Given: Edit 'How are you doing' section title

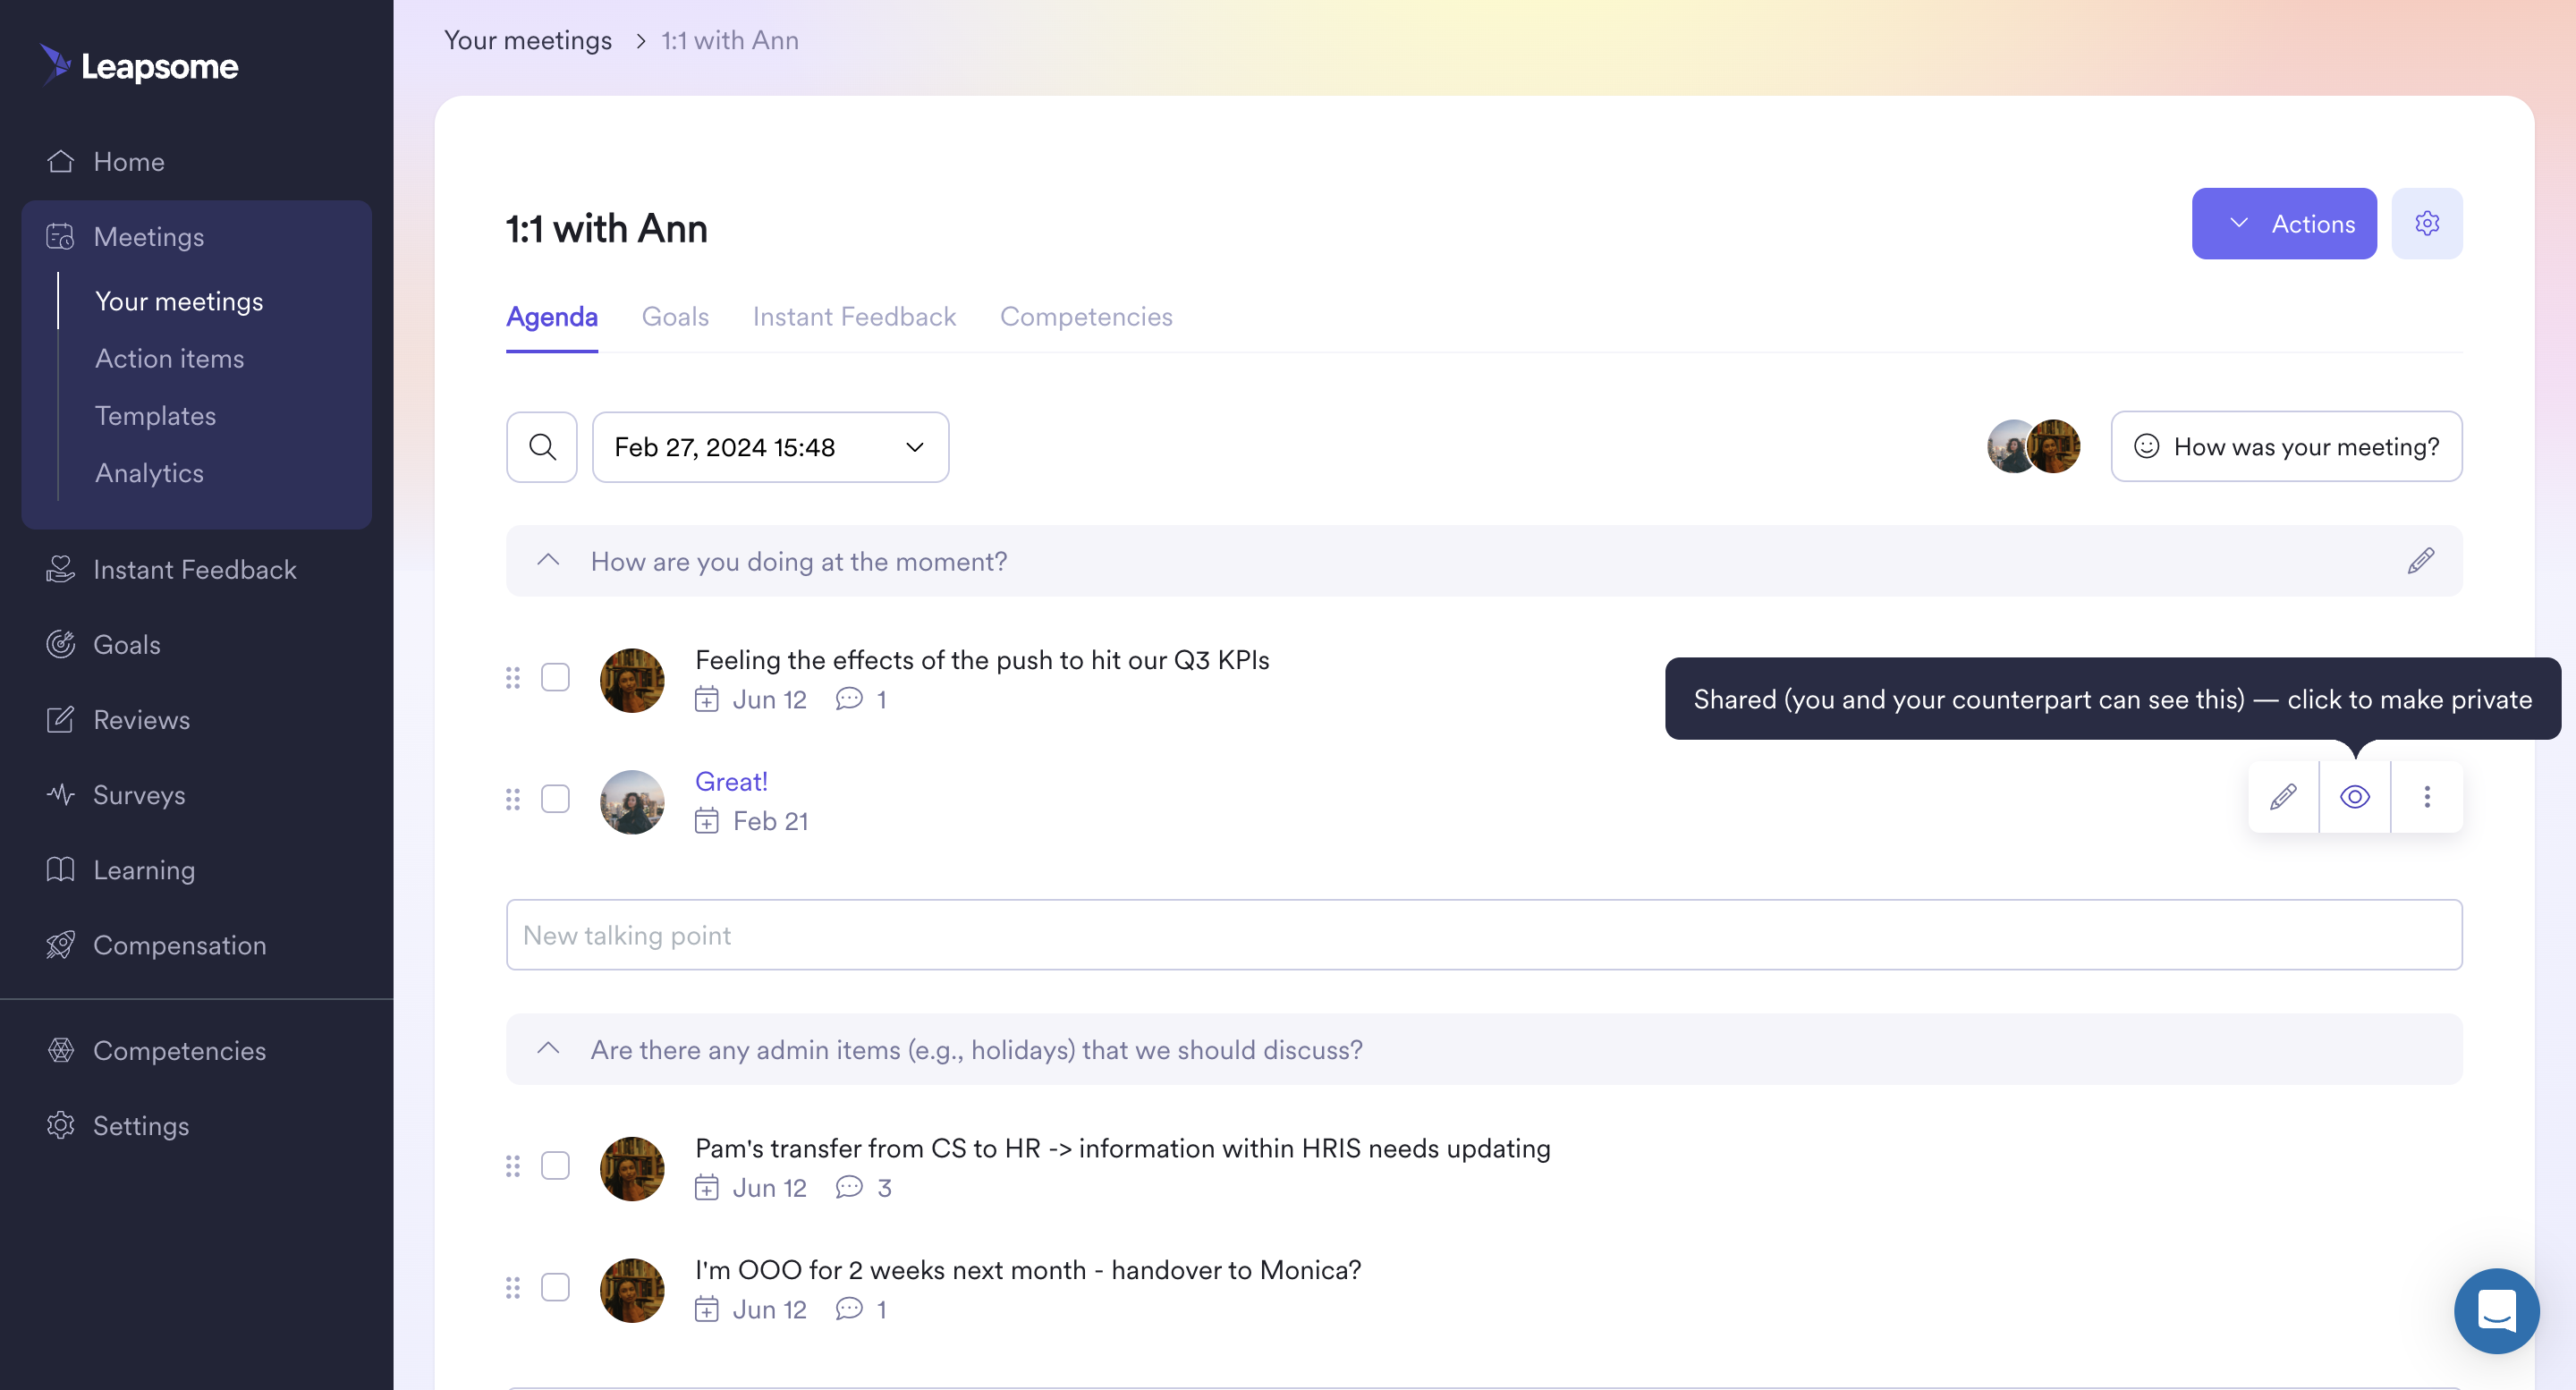Looking at the screenshot, I should pos(2421,561).
